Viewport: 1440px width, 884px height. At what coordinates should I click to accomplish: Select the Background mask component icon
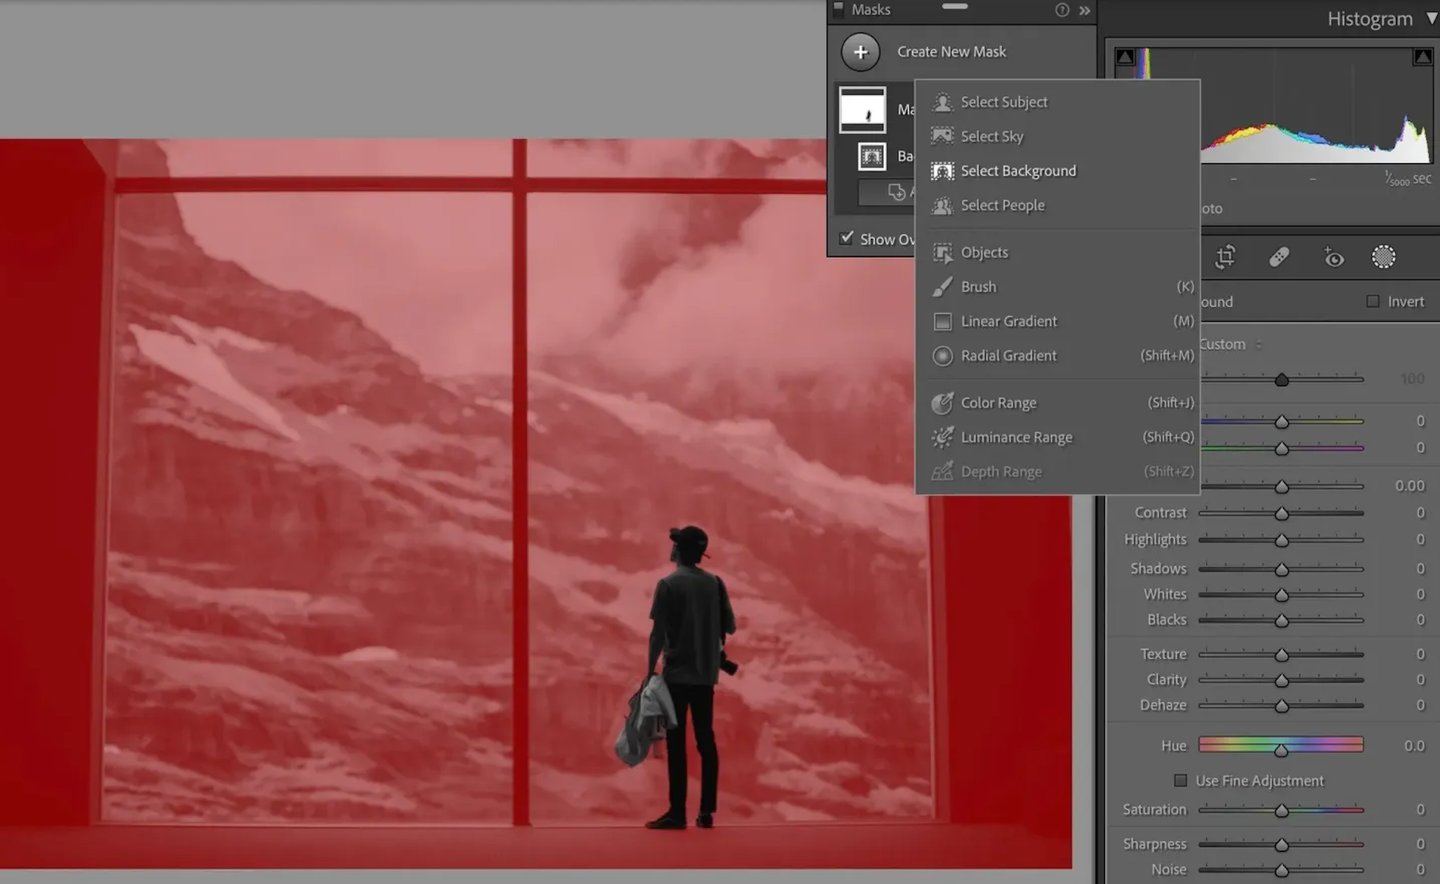(x=872, y=156)
